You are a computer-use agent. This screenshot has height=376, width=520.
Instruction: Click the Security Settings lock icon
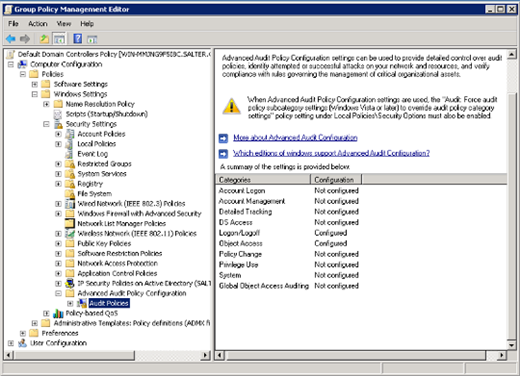point(58,124)
